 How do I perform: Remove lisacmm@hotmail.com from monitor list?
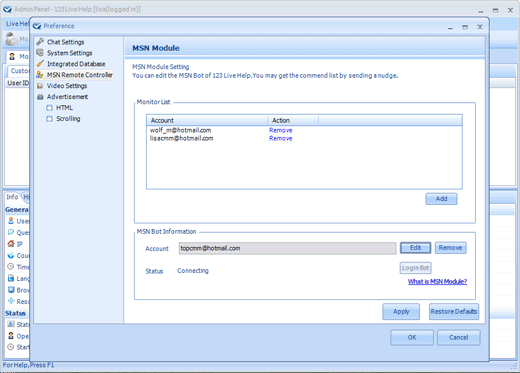click(281, 138)
